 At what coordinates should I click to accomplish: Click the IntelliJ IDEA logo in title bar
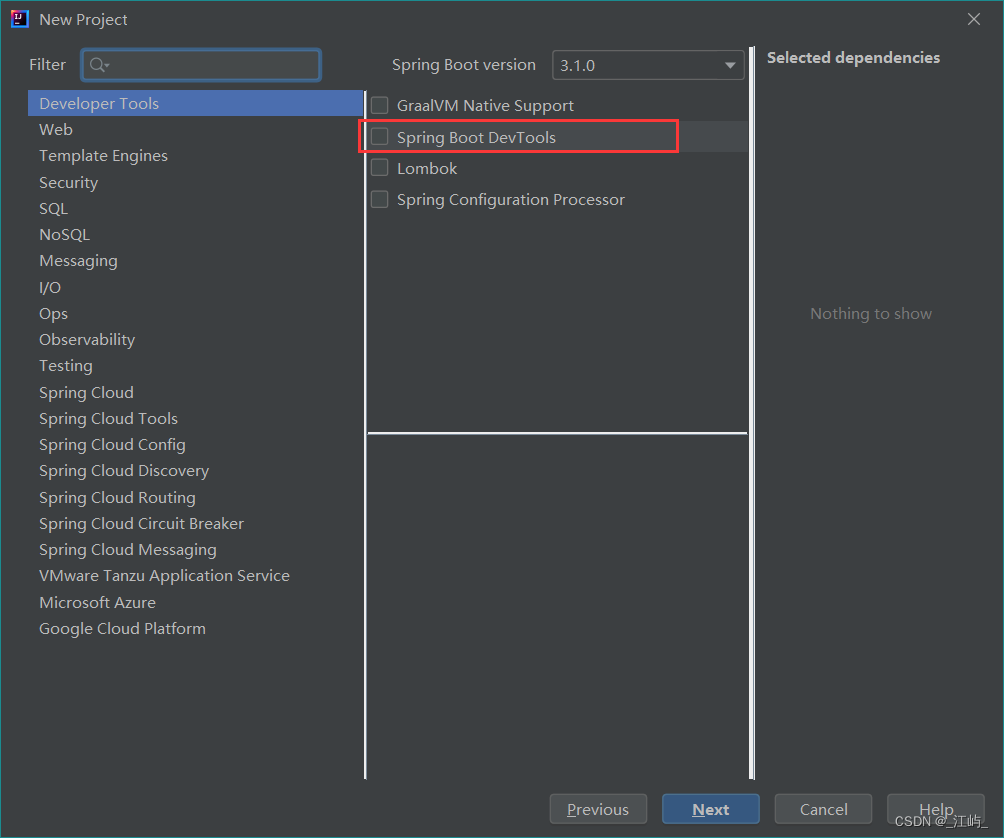tap(20, 19)
